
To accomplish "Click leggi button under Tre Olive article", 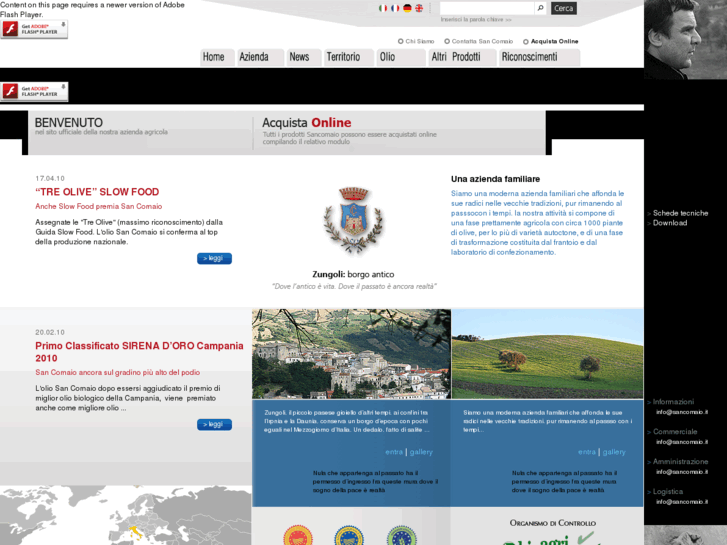I will pos(214,258).
